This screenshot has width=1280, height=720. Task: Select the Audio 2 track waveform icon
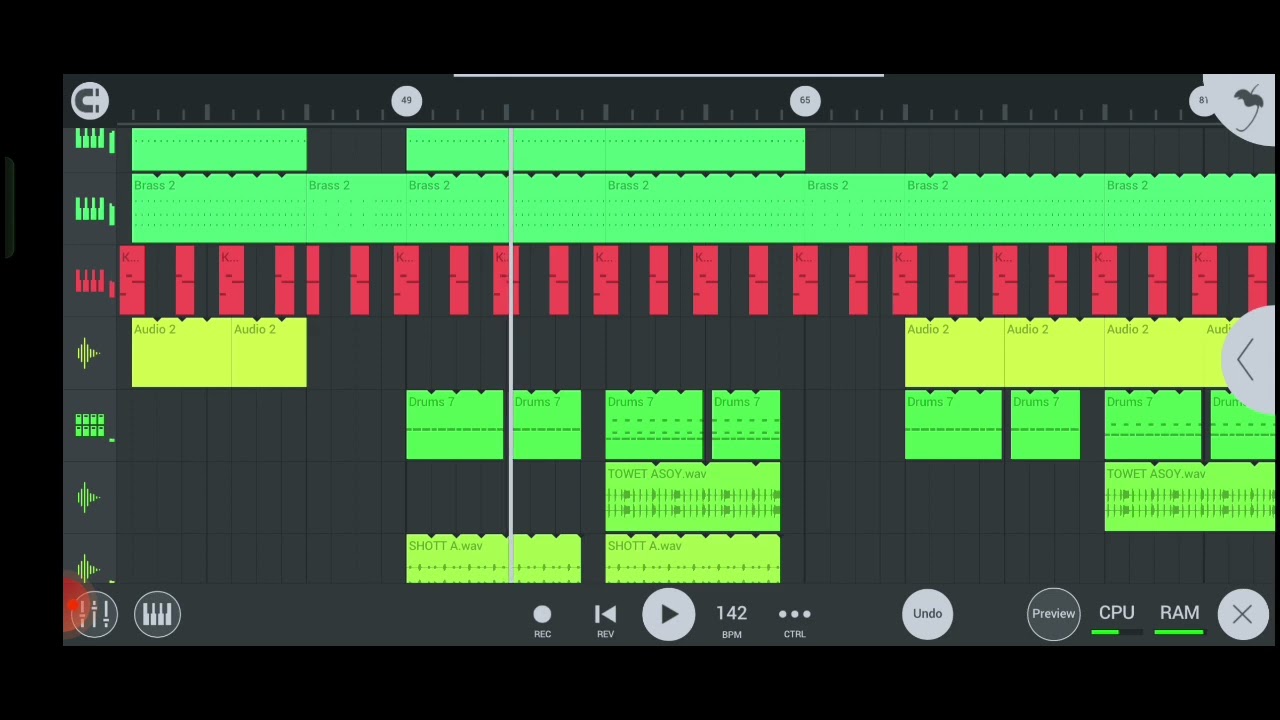[x=89, y=353]
